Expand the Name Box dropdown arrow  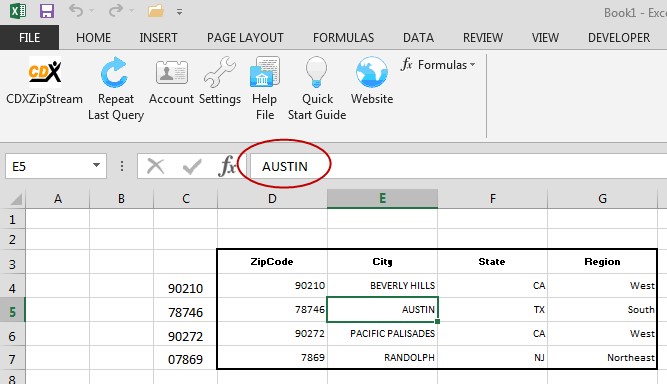pyautogui.click(x=97, y=165)
